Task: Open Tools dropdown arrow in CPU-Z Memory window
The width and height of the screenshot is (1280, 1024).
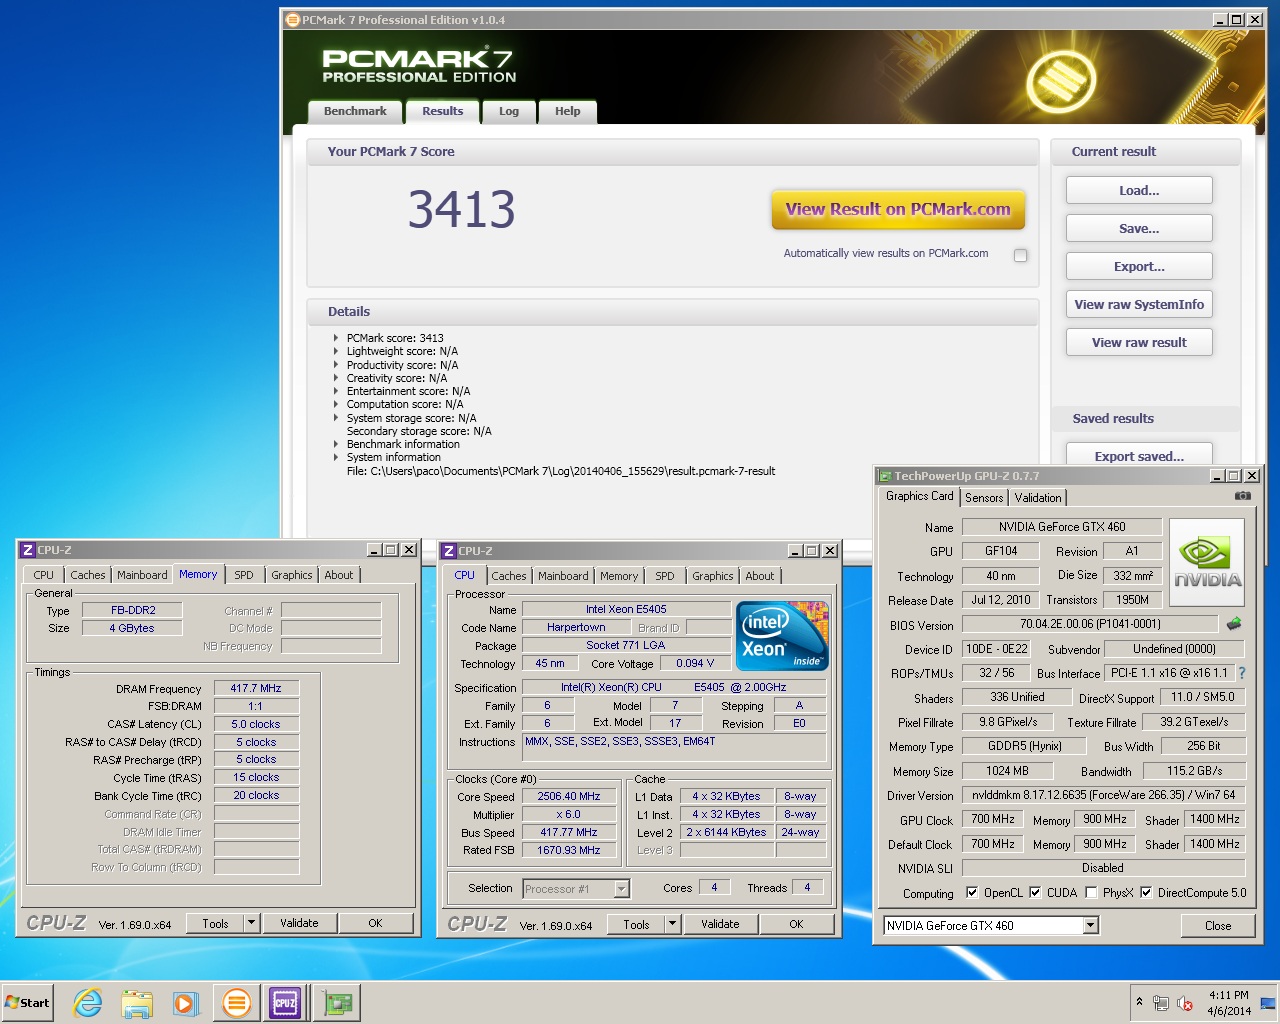Action: point(251,923)
